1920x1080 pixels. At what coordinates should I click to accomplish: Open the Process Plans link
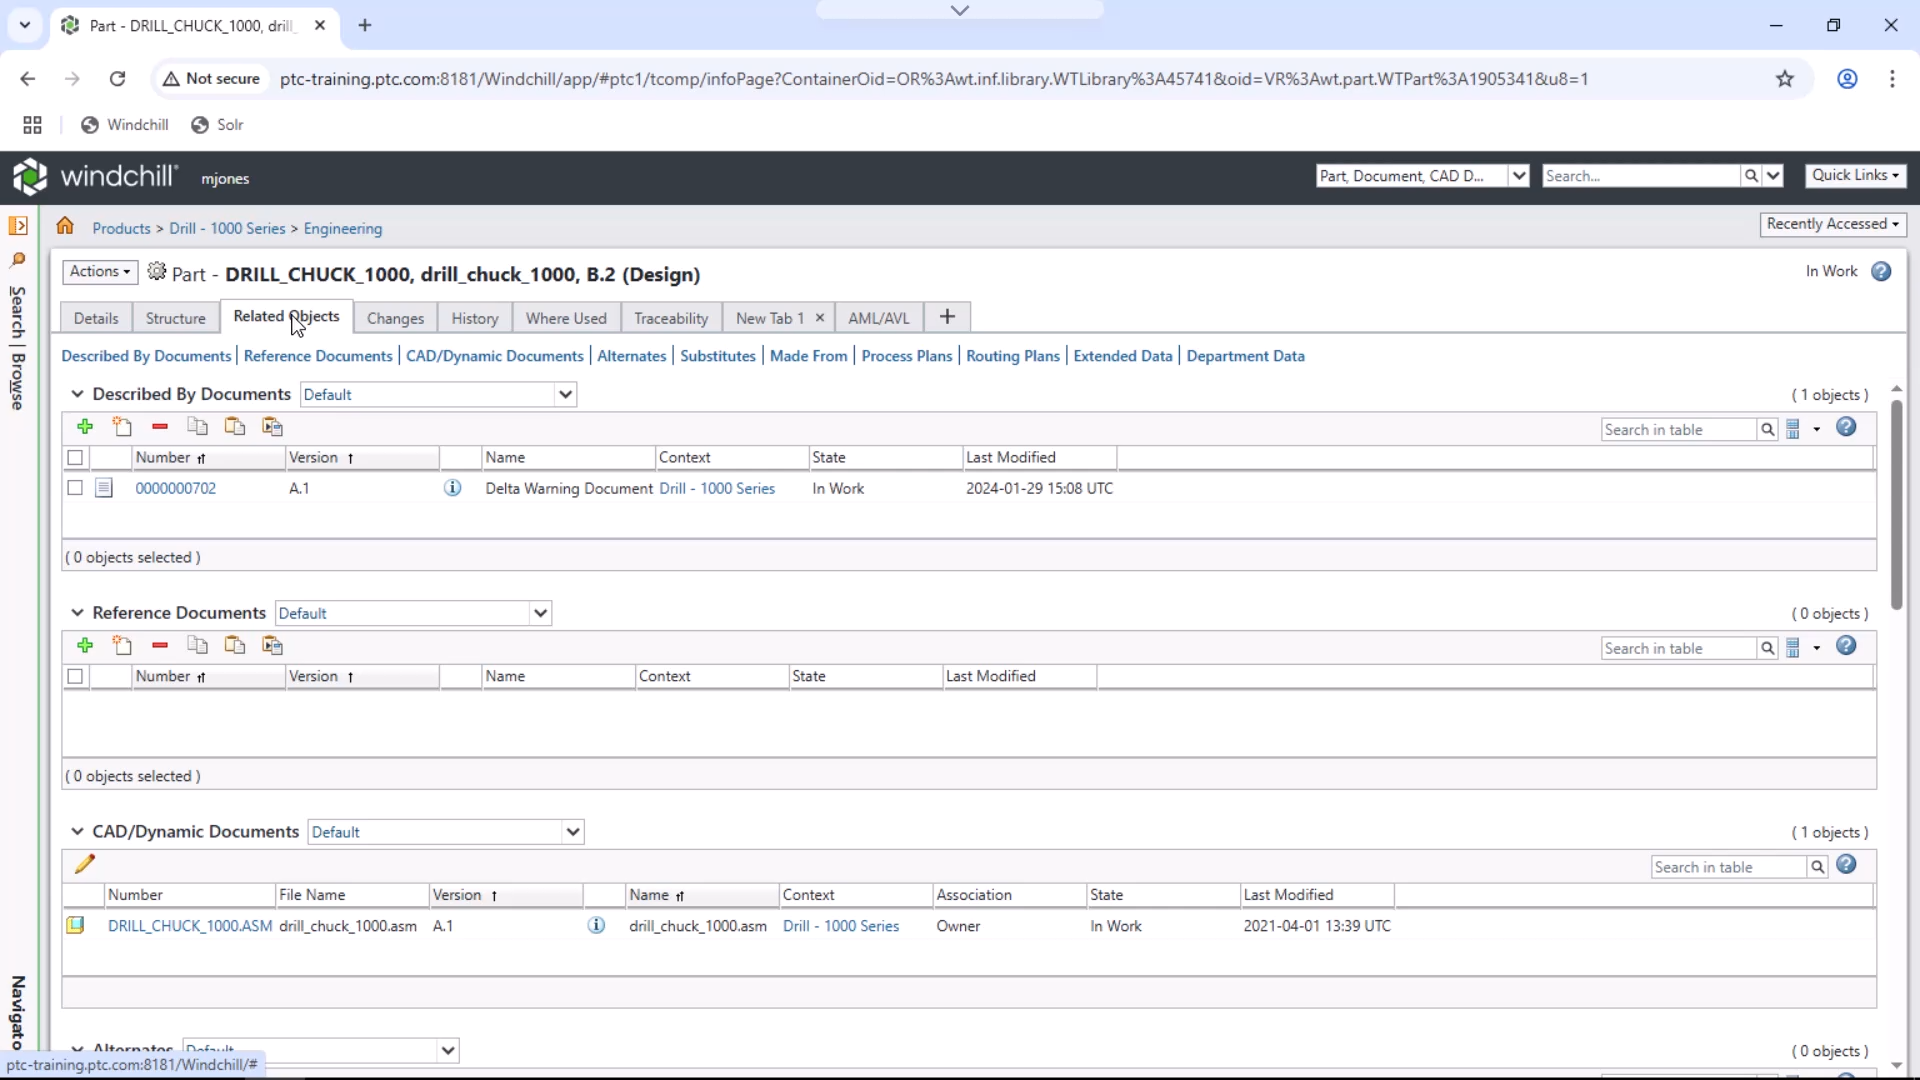pyautogui.click(x=905, y=356)
